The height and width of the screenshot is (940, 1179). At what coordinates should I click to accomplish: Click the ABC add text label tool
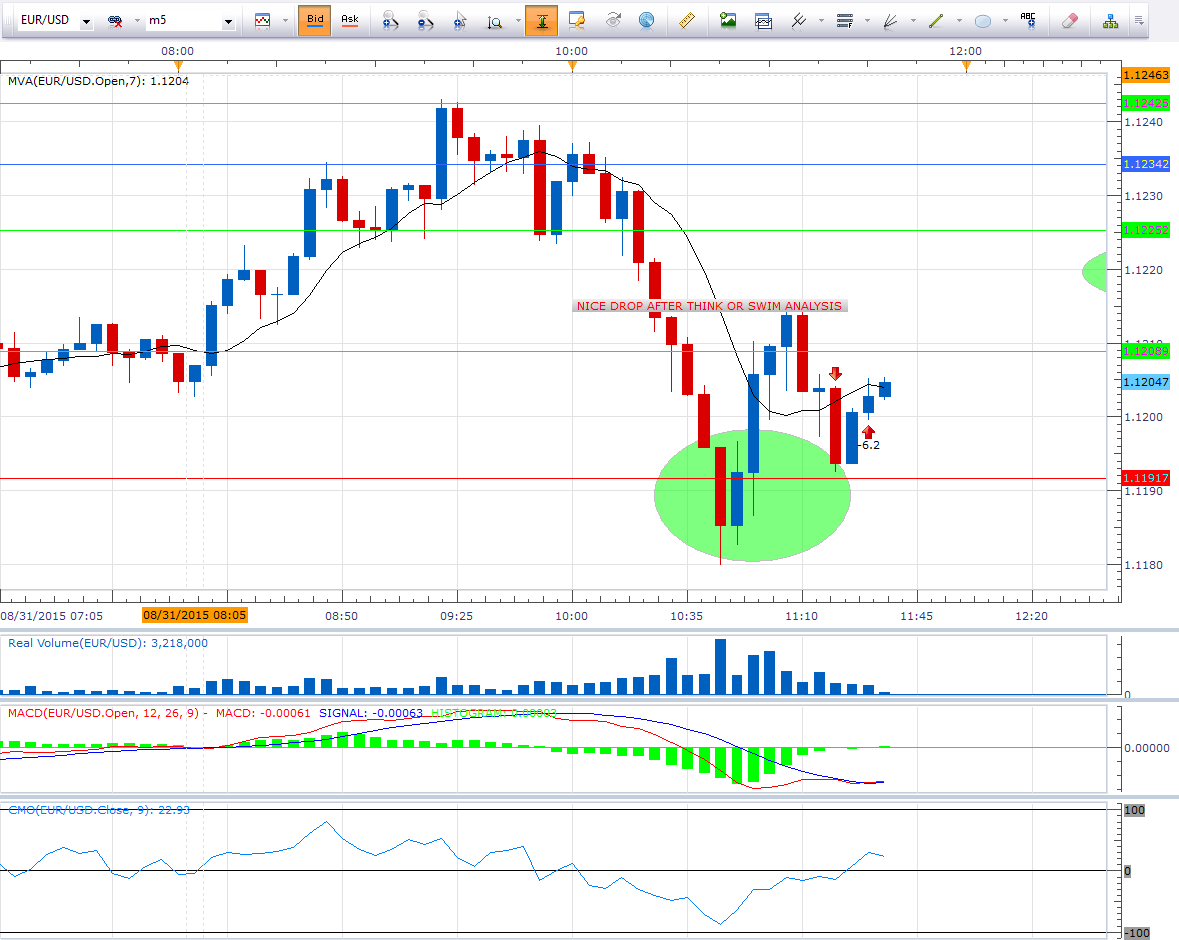click(x=1028, y=20)
